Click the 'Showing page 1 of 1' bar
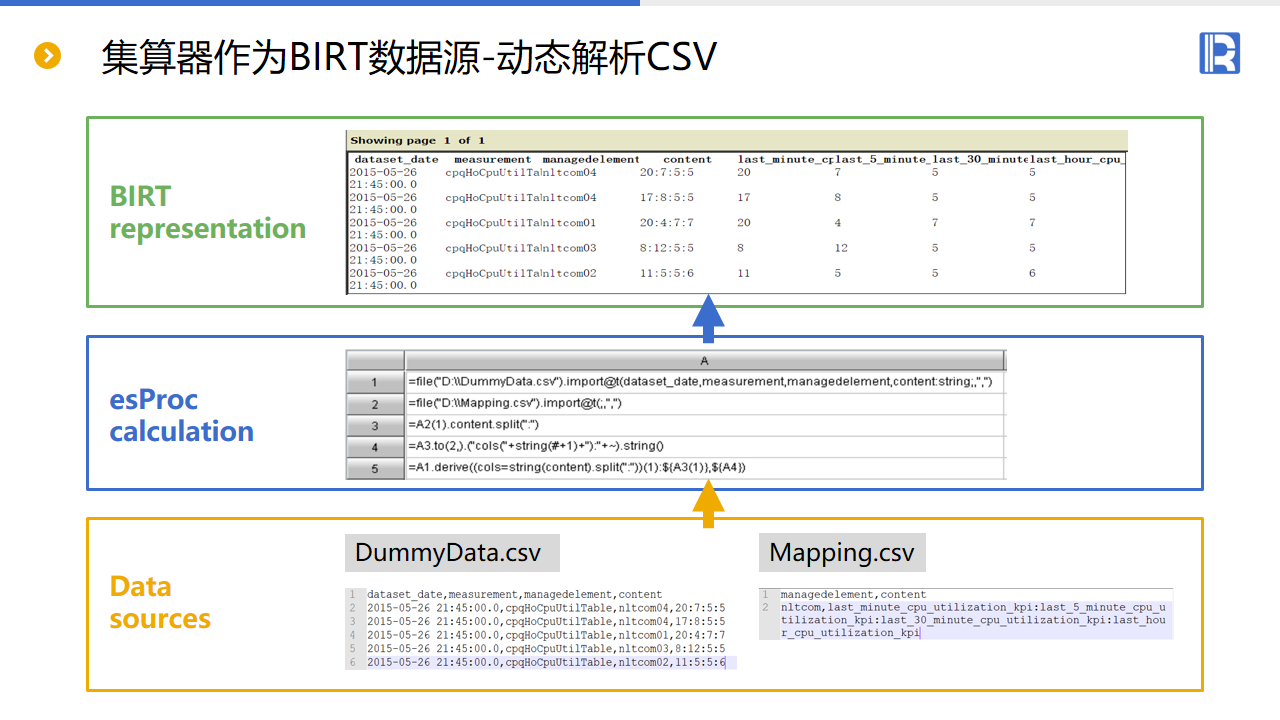1280x720 pixels. tap(736, 140)
